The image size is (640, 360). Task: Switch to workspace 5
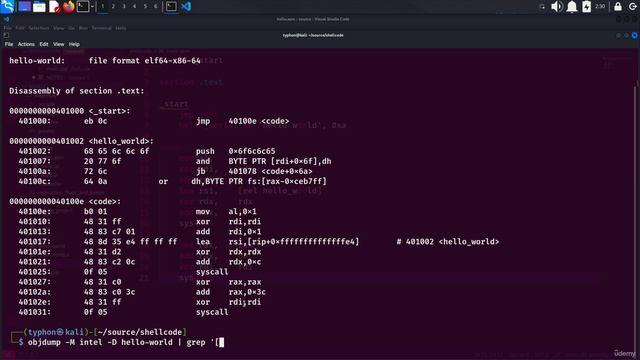pyautogui.click(x=145, y=6)
